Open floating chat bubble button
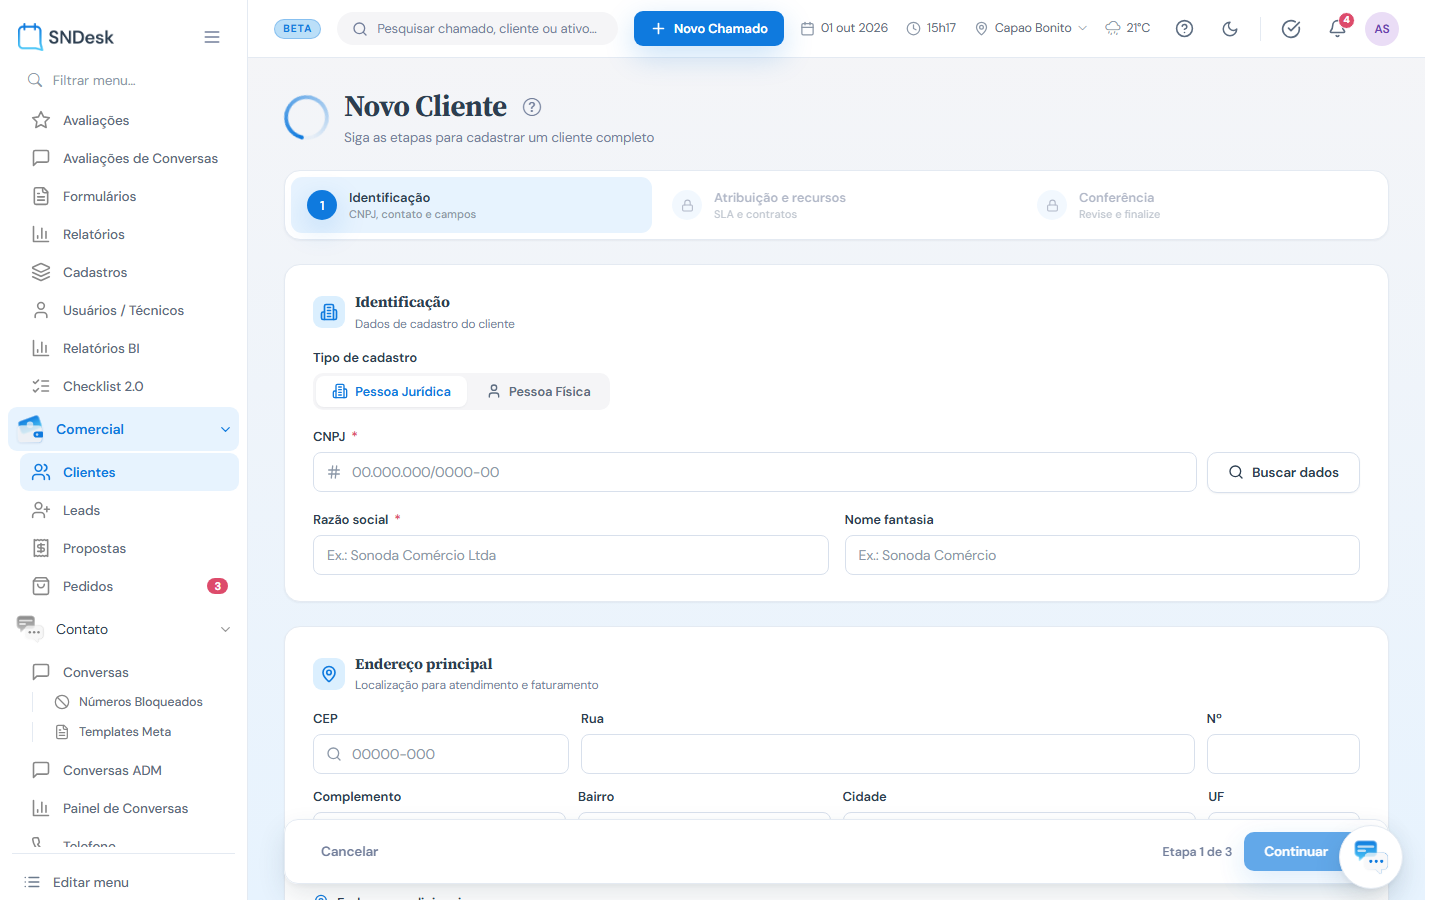Image resolution: width=1440 pixels, height=900 pixels. click(1370, 857)
